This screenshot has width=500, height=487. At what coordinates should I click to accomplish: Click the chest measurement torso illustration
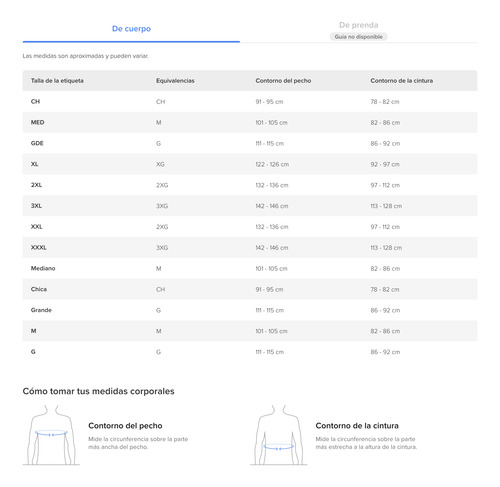coord(51,435)
